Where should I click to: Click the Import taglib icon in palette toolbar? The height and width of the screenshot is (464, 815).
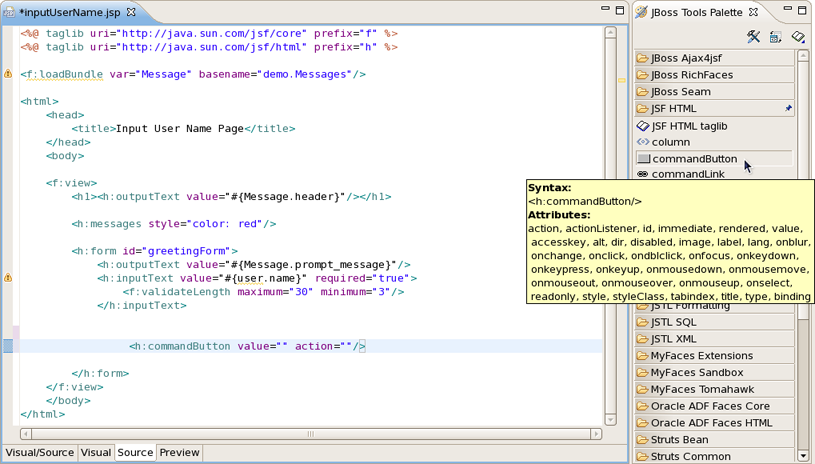coord(798,36)
